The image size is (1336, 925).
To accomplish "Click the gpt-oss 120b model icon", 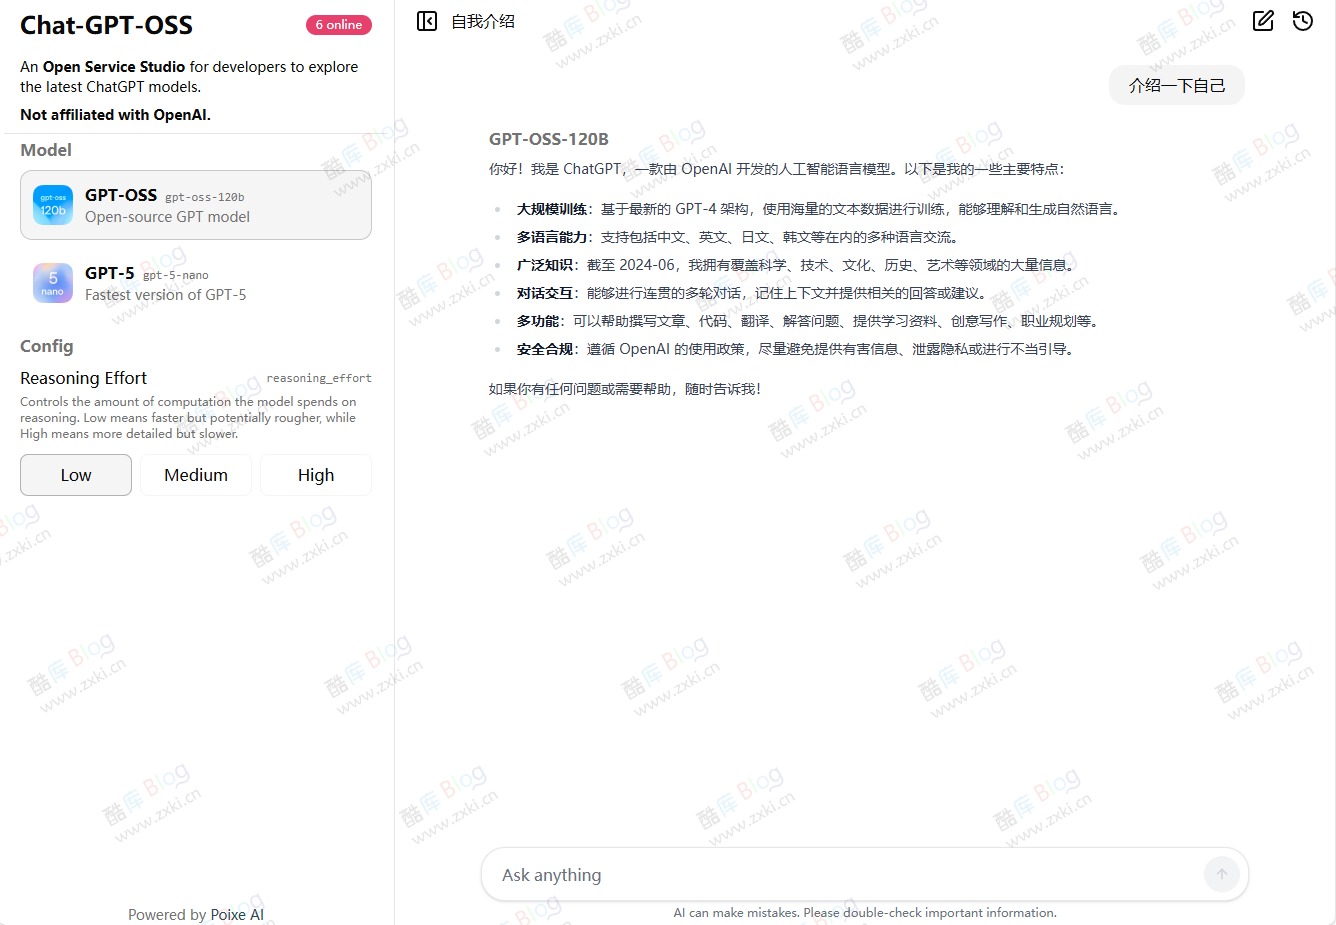I will [52, 205].
